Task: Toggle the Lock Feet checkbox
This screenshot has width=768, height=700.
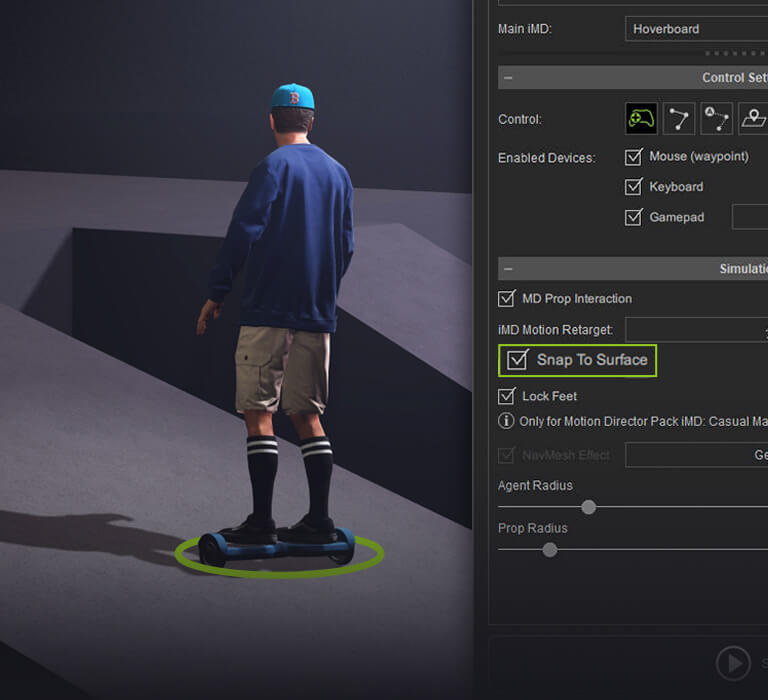Action: point(506,396)
